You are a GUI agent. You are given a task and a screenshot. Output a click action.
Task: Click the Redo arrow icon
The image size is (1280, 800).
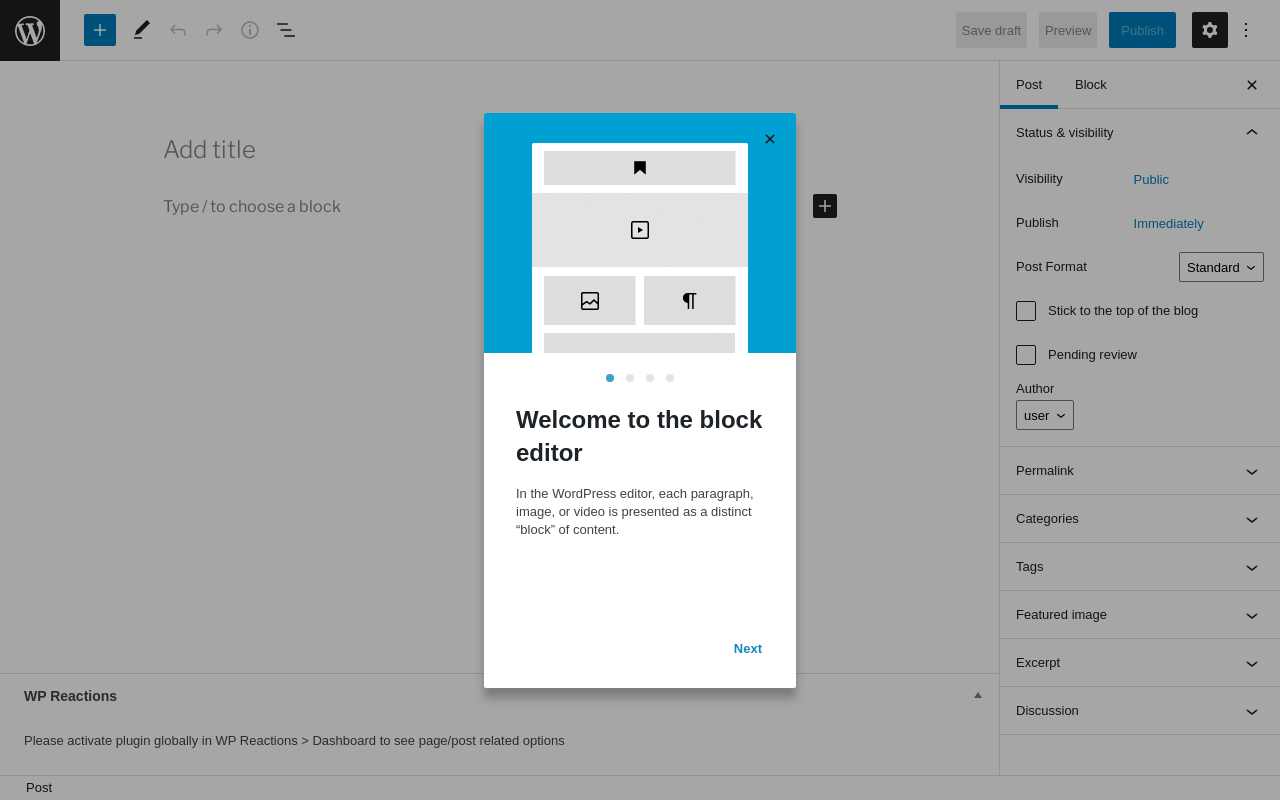coord(214,30)
